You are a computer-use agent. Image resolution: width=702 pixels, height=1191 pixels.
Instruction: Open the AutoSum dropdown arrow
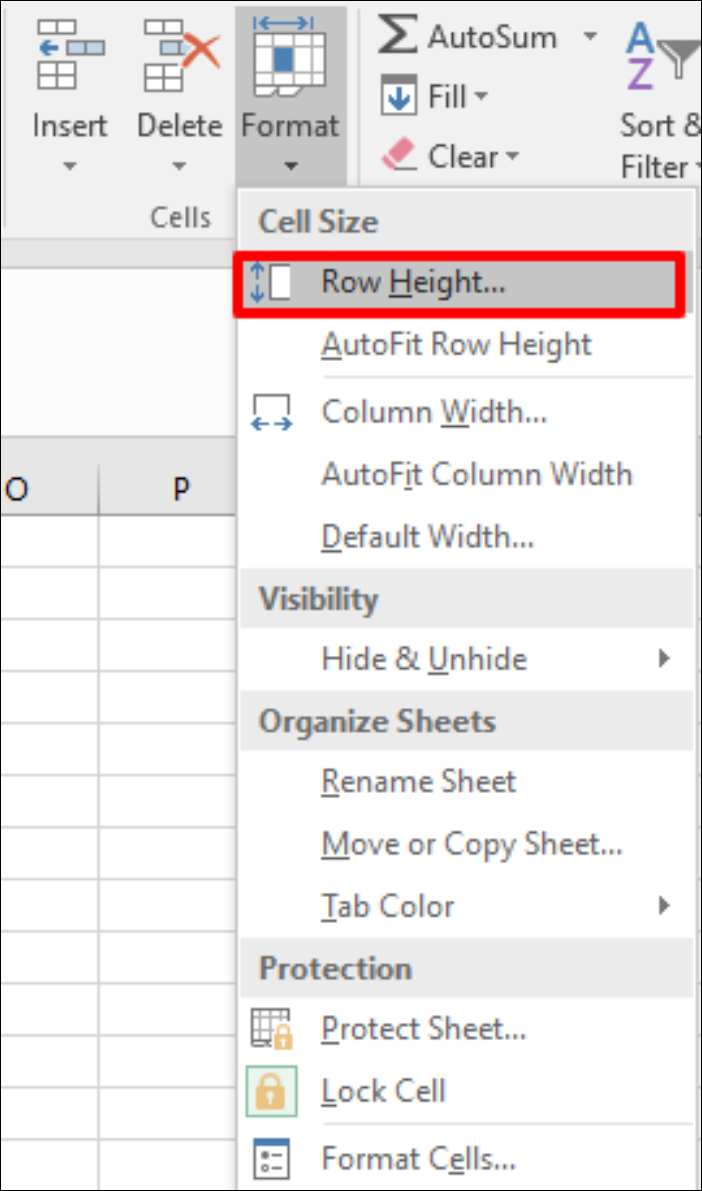tap(590, 38)
